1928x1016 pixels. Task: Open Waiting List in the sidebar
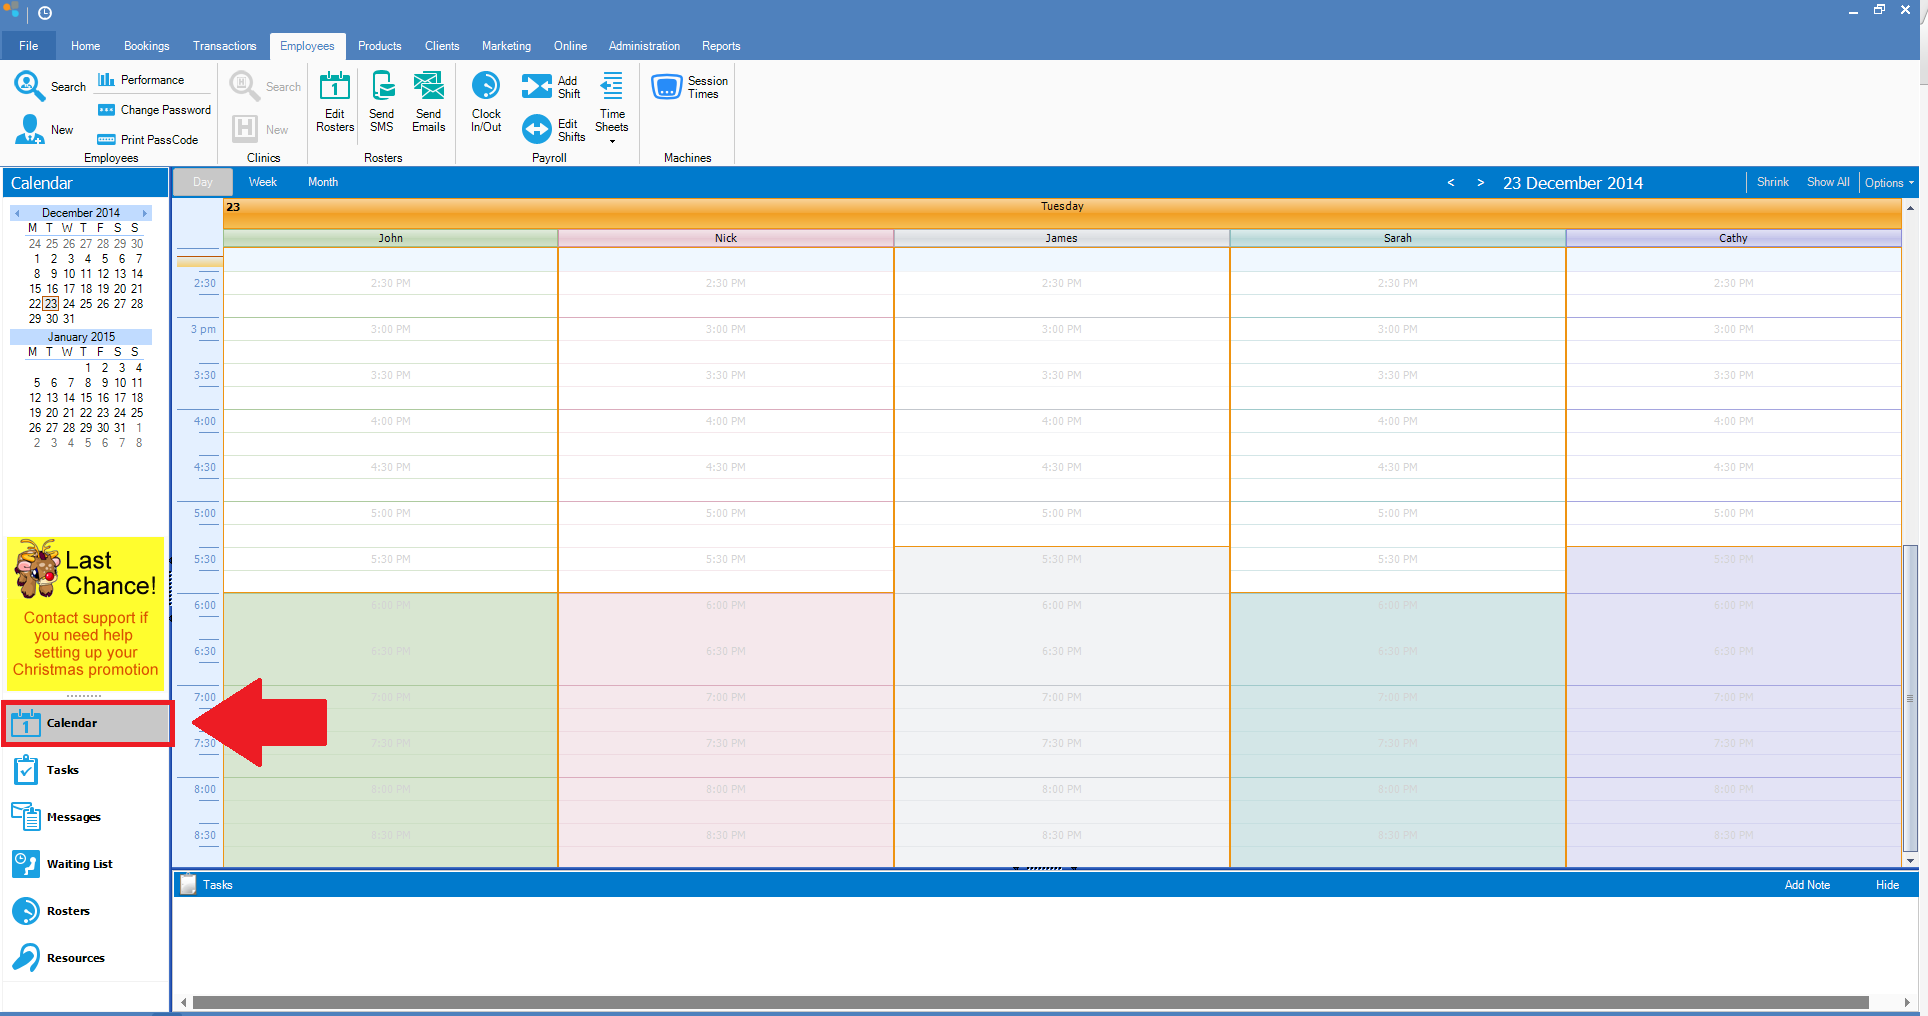[79, 864]
